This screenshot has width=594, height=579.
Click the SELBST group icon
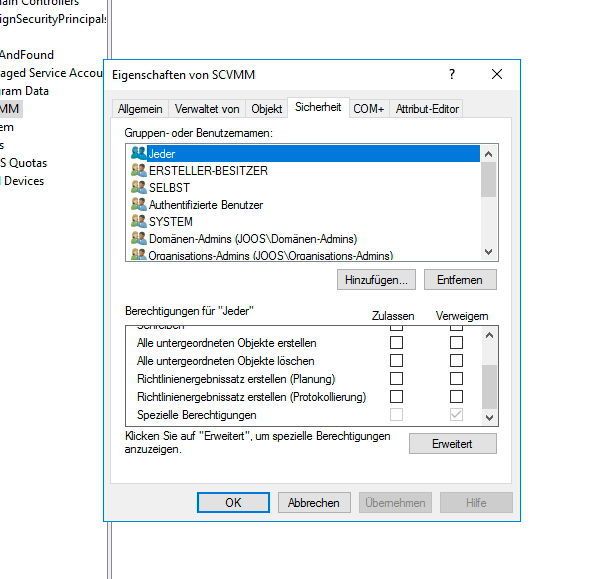(139, 187)
